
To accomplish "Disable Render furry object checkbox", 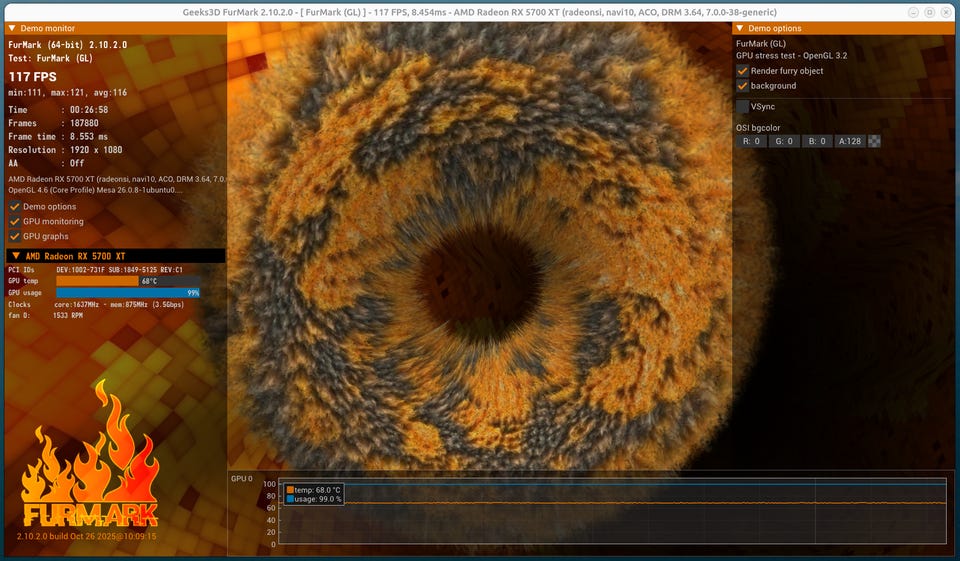I will [x=742, y=71].
